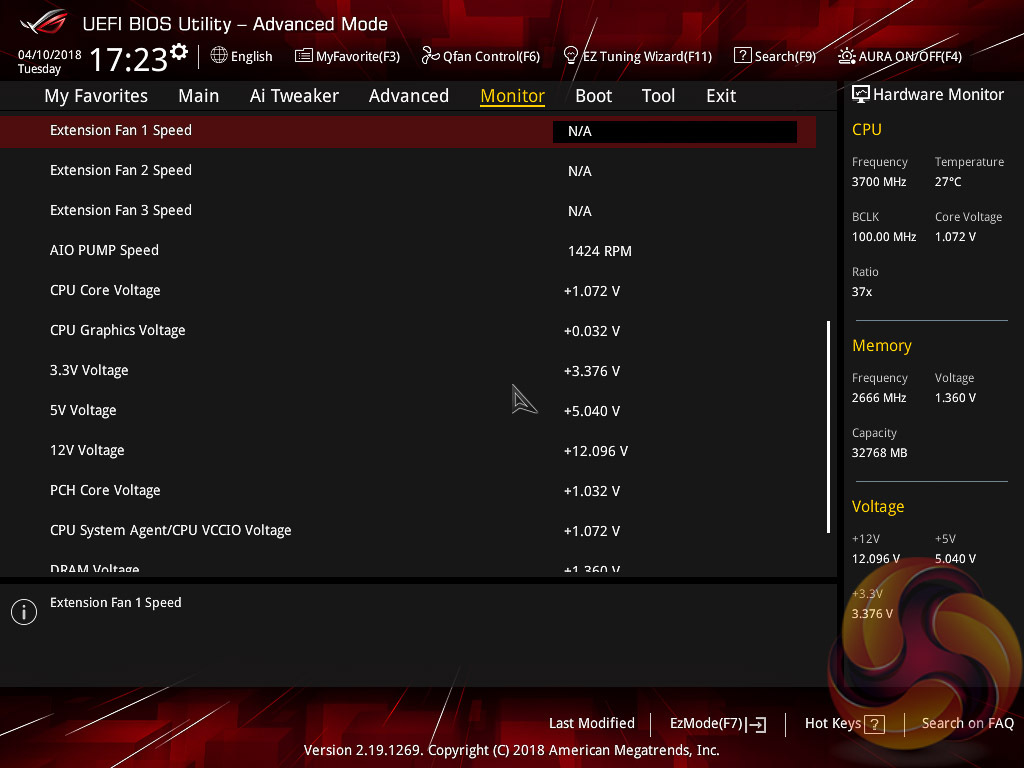The height and width of the screenshot is (768, 1024).
Task: Click the info circle icon
Action: (x=24, y=612)
